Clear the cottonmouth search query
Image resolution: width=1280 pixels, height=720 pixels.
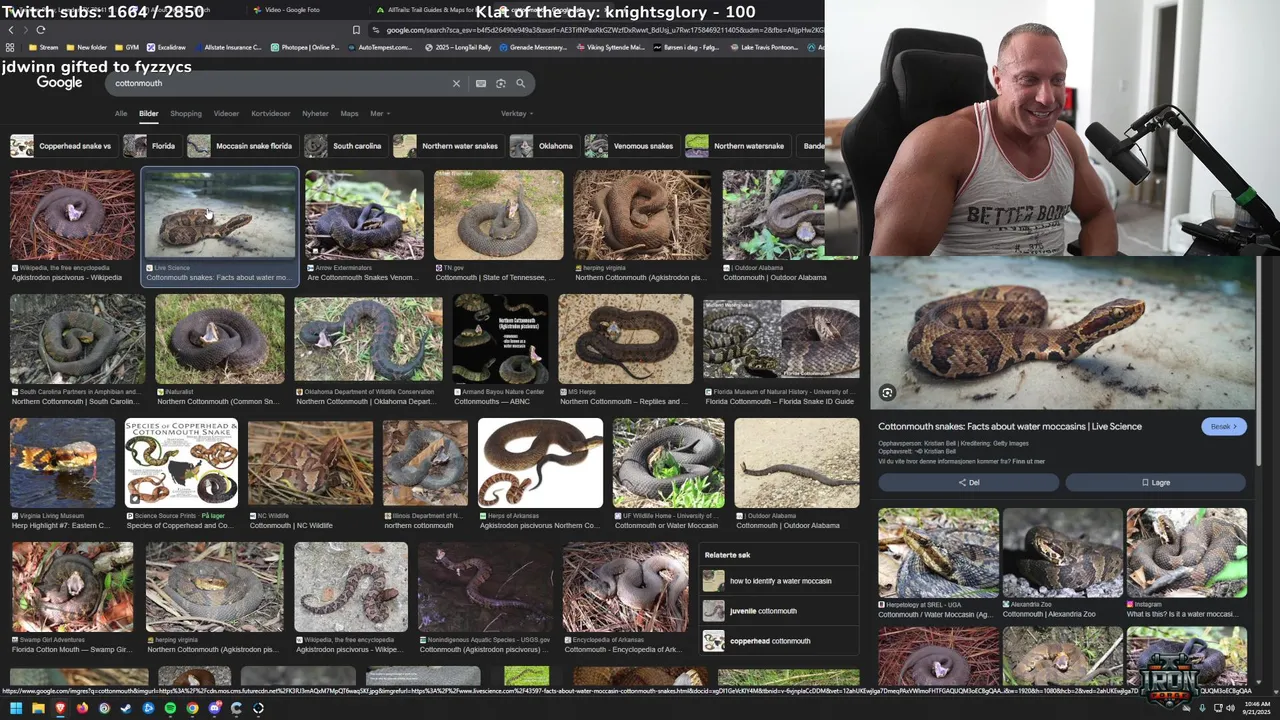click(456, 83)
